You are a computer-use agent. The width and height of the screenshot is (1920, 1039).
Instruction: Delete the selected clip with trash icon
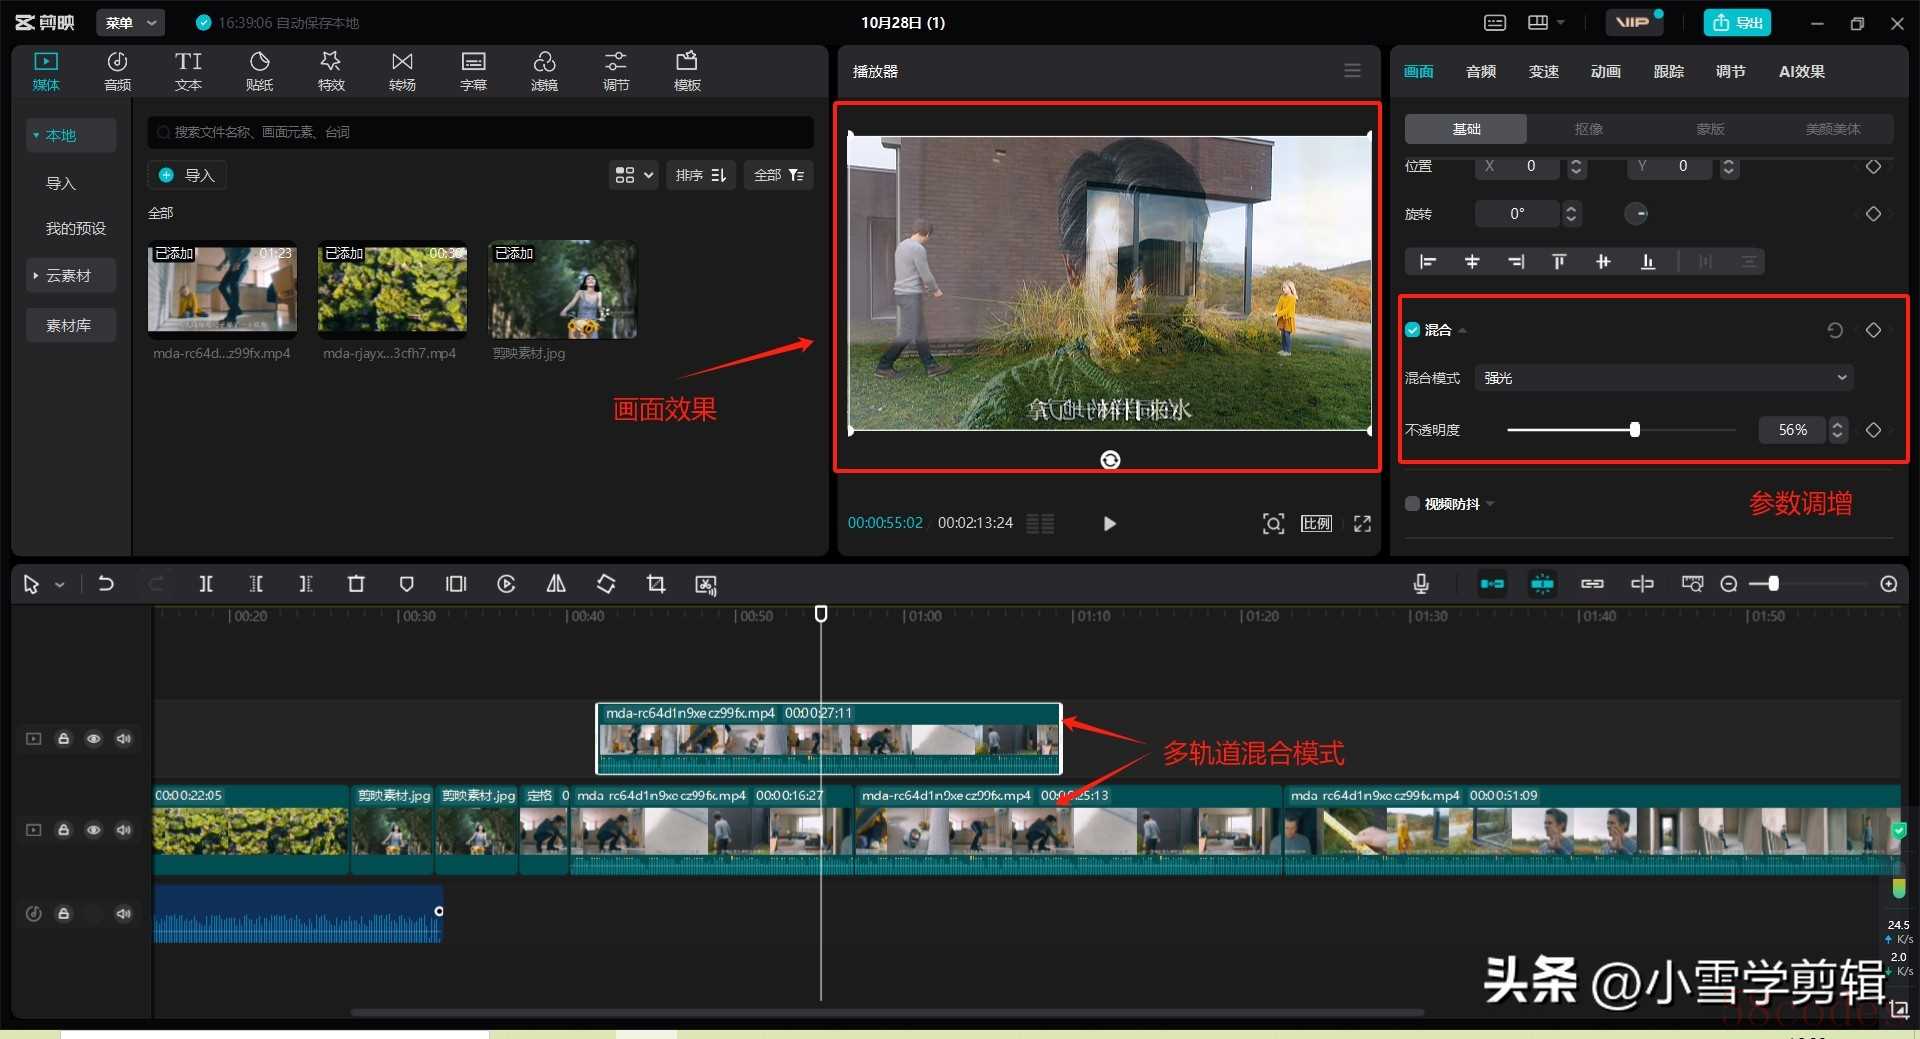pos(356,584)
